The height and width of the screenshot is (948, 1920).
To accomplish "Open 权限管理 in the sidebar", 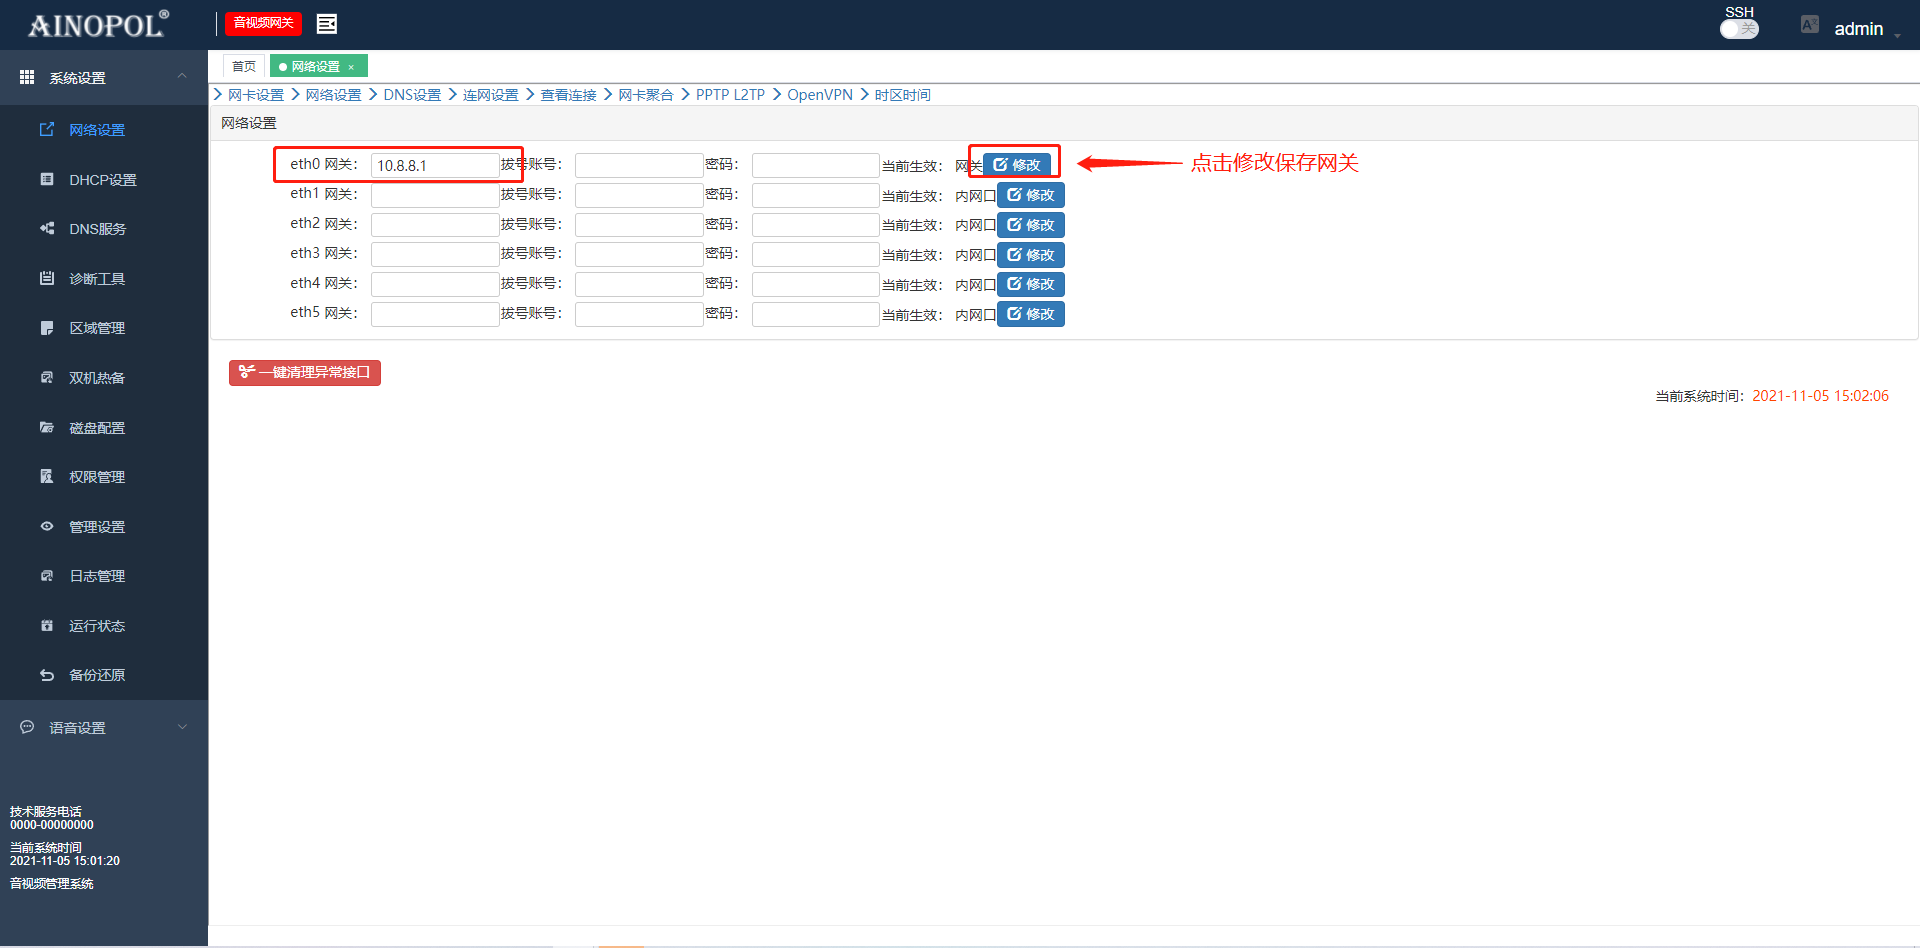I will pyautogui.click(x=97, y=477).
